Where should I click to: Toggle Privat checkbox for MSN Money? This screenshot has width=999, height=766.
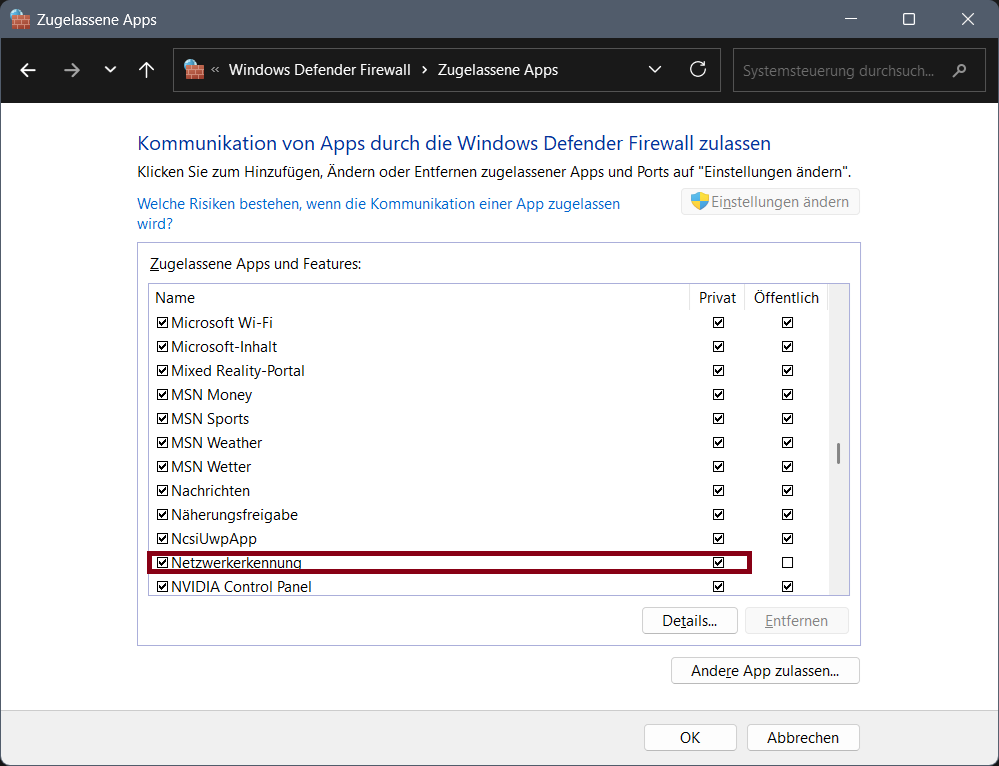point(719,394)
